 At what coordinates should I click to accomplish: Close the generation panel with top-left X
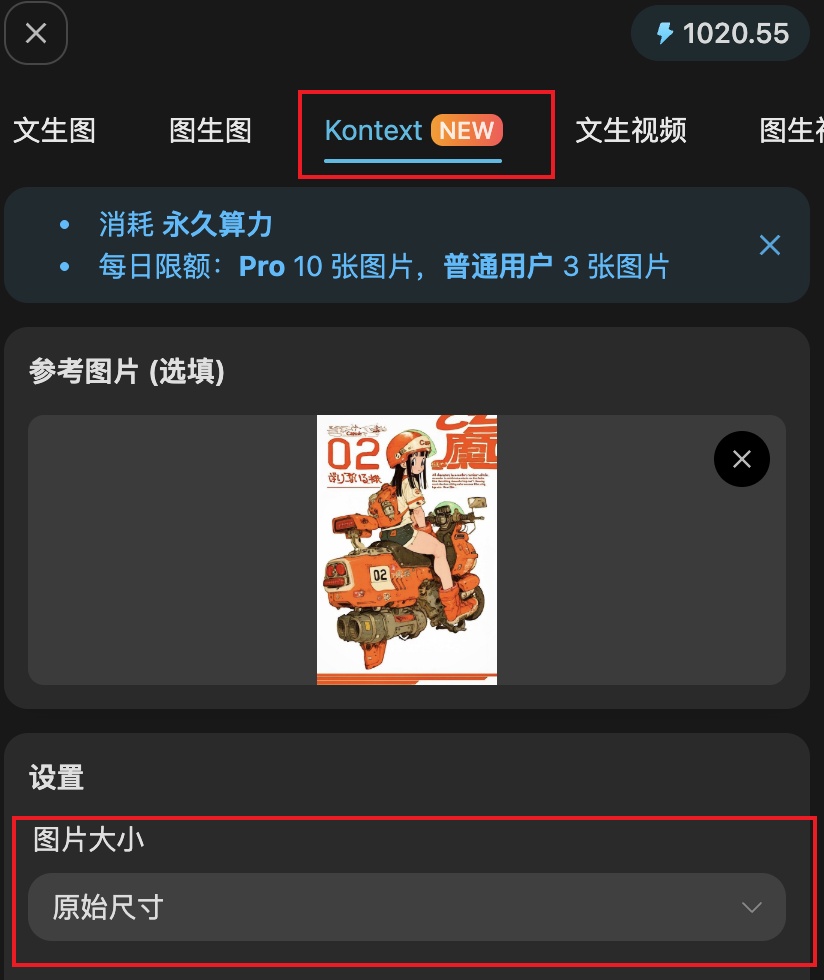36,33
